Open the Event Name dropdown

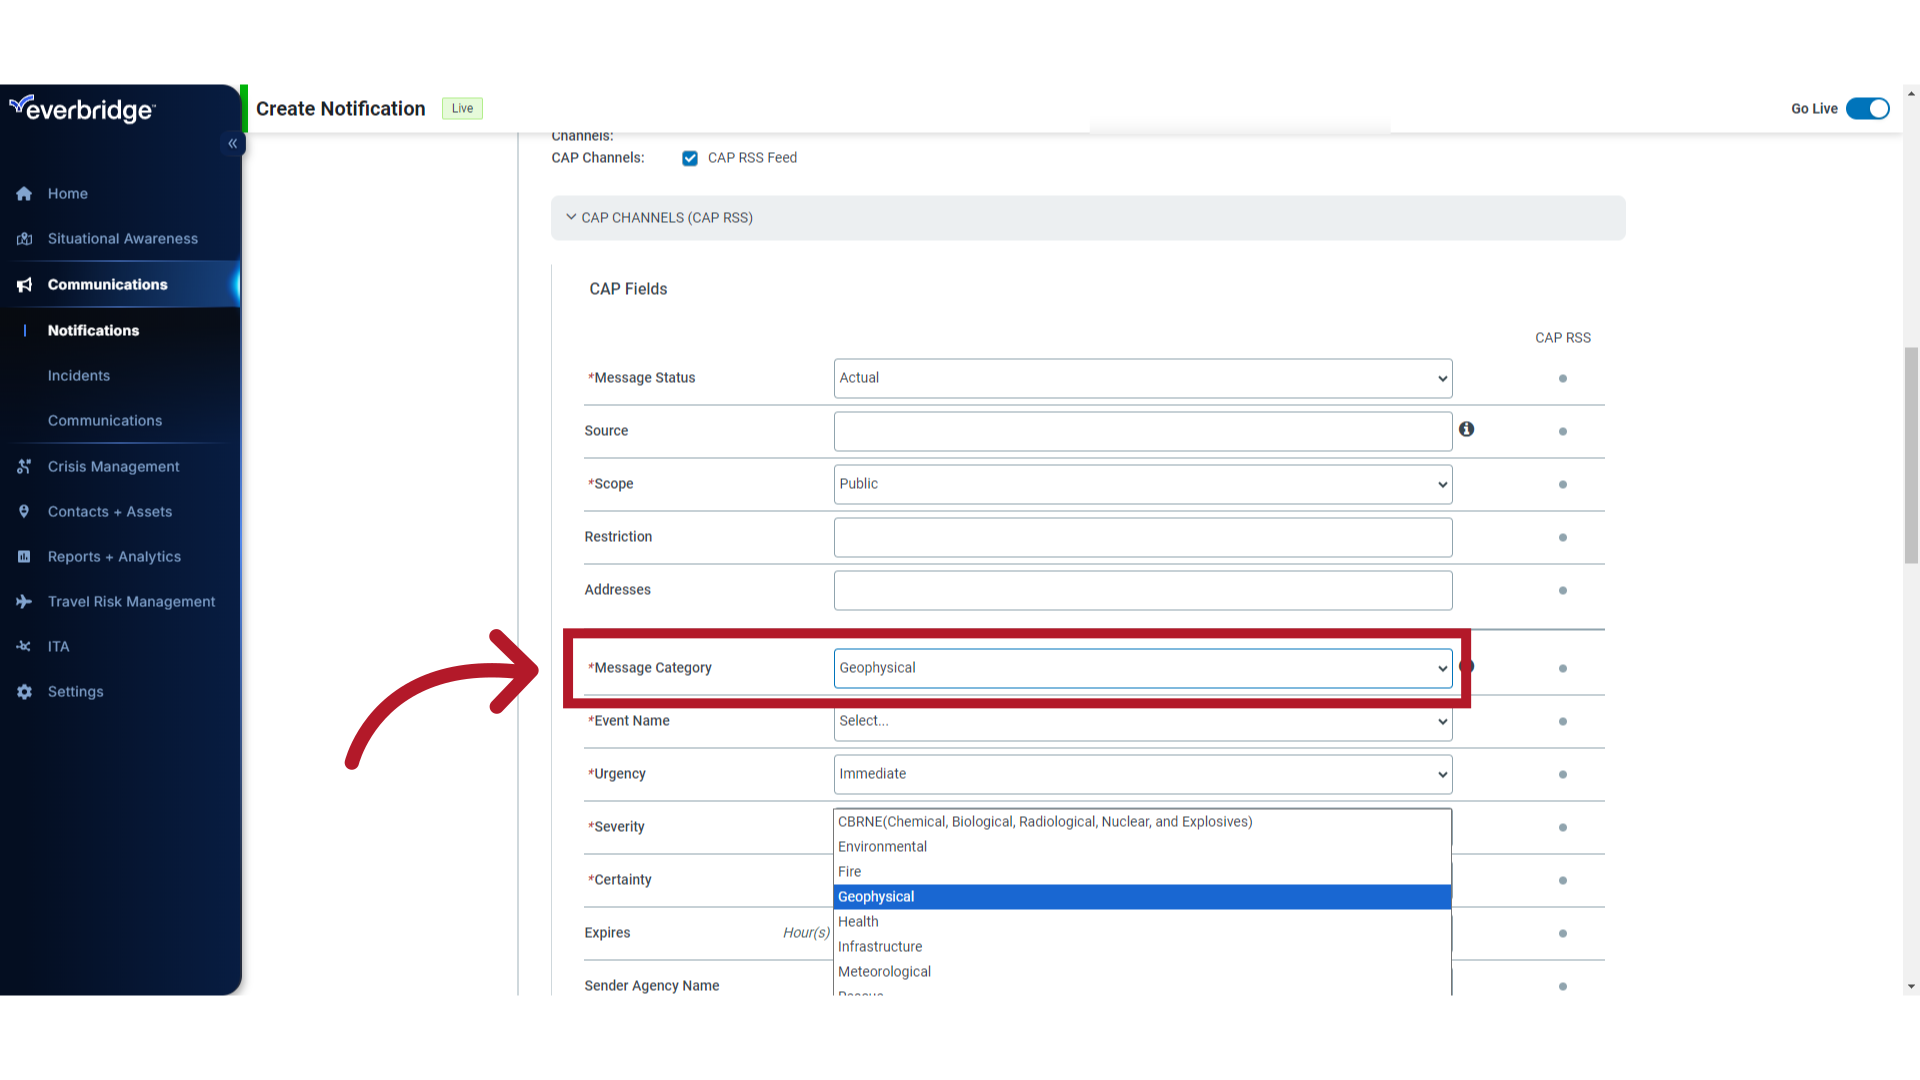tap(1143, 721)
